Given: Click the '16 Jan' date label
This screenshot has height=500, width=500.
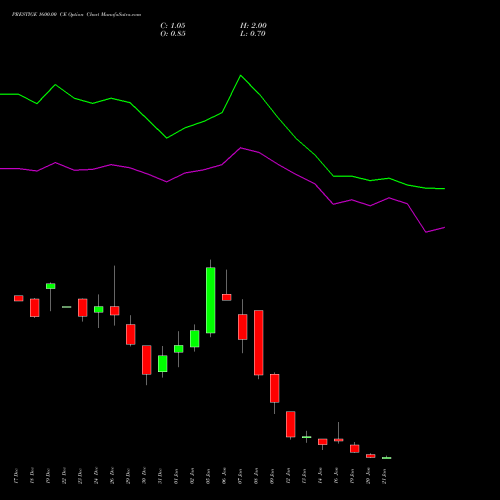Looking at the screenshot, I should 336,476.
